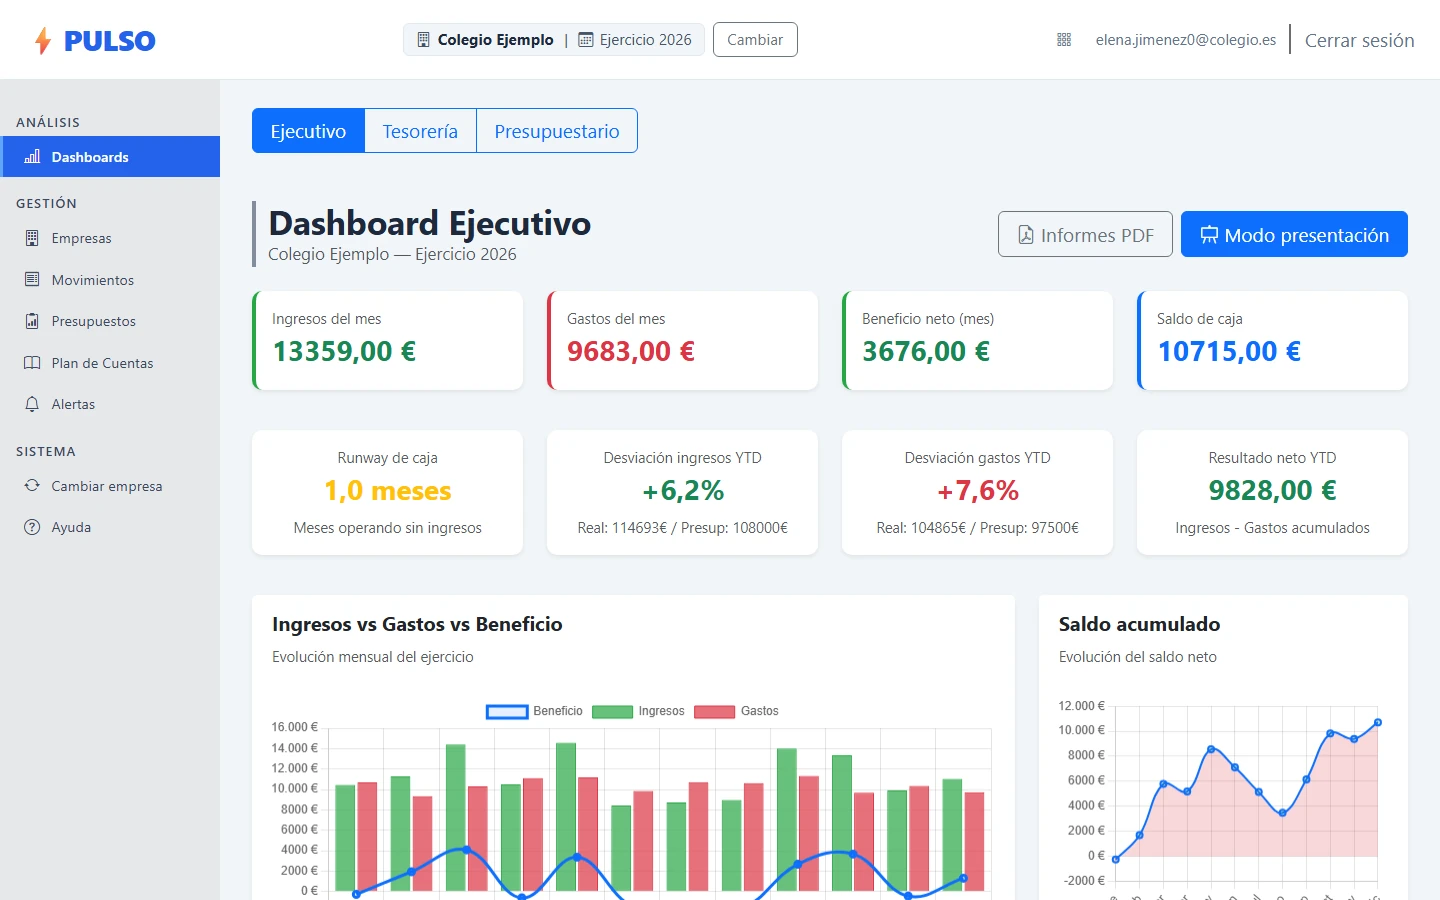The height and width of the screenshot is (900, 1440).
Task: Open the apps grid icon beside the email
Action: click(1064, 40)
